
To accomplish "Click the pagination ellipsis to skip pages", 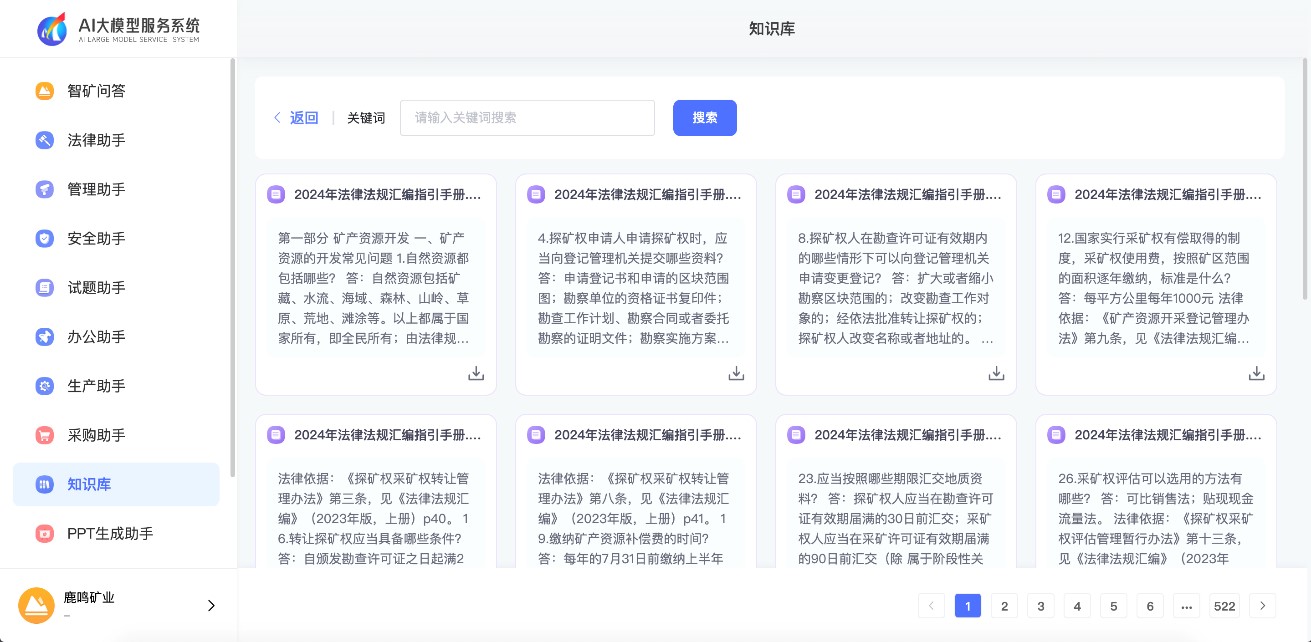I will (x=1186, y=605).
